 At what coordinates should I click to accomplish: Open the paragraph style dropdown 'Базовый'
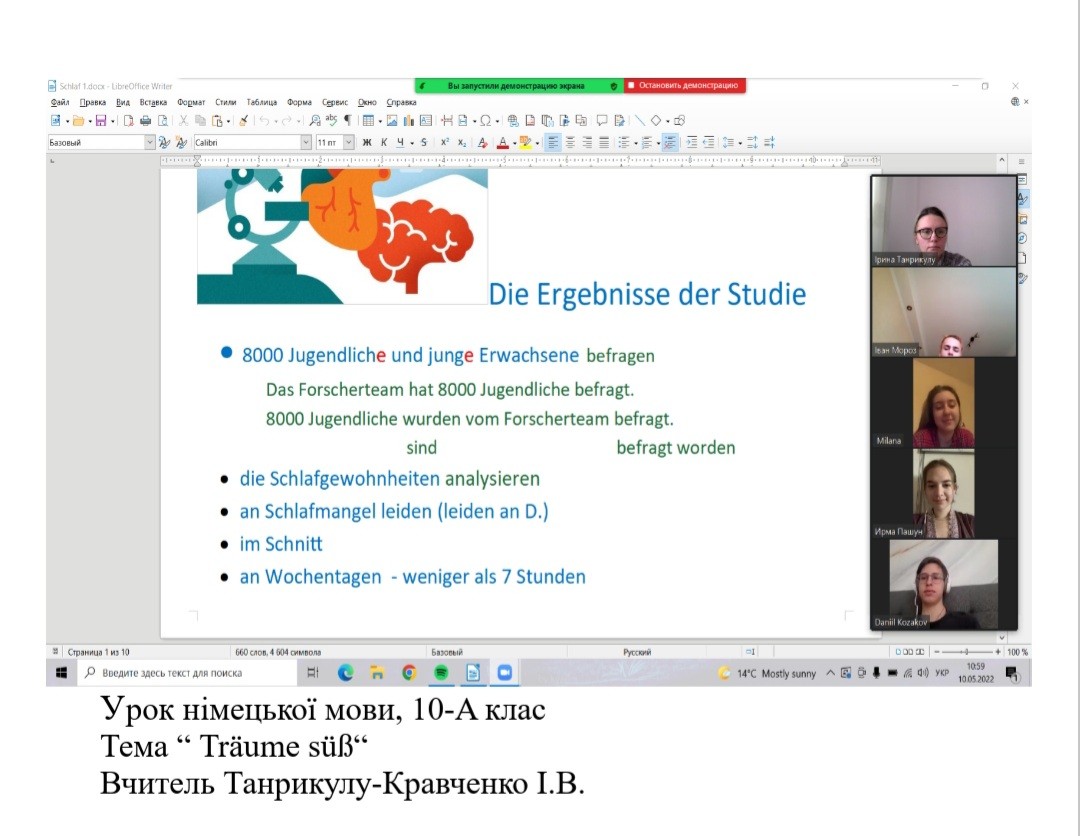[150, 143]
